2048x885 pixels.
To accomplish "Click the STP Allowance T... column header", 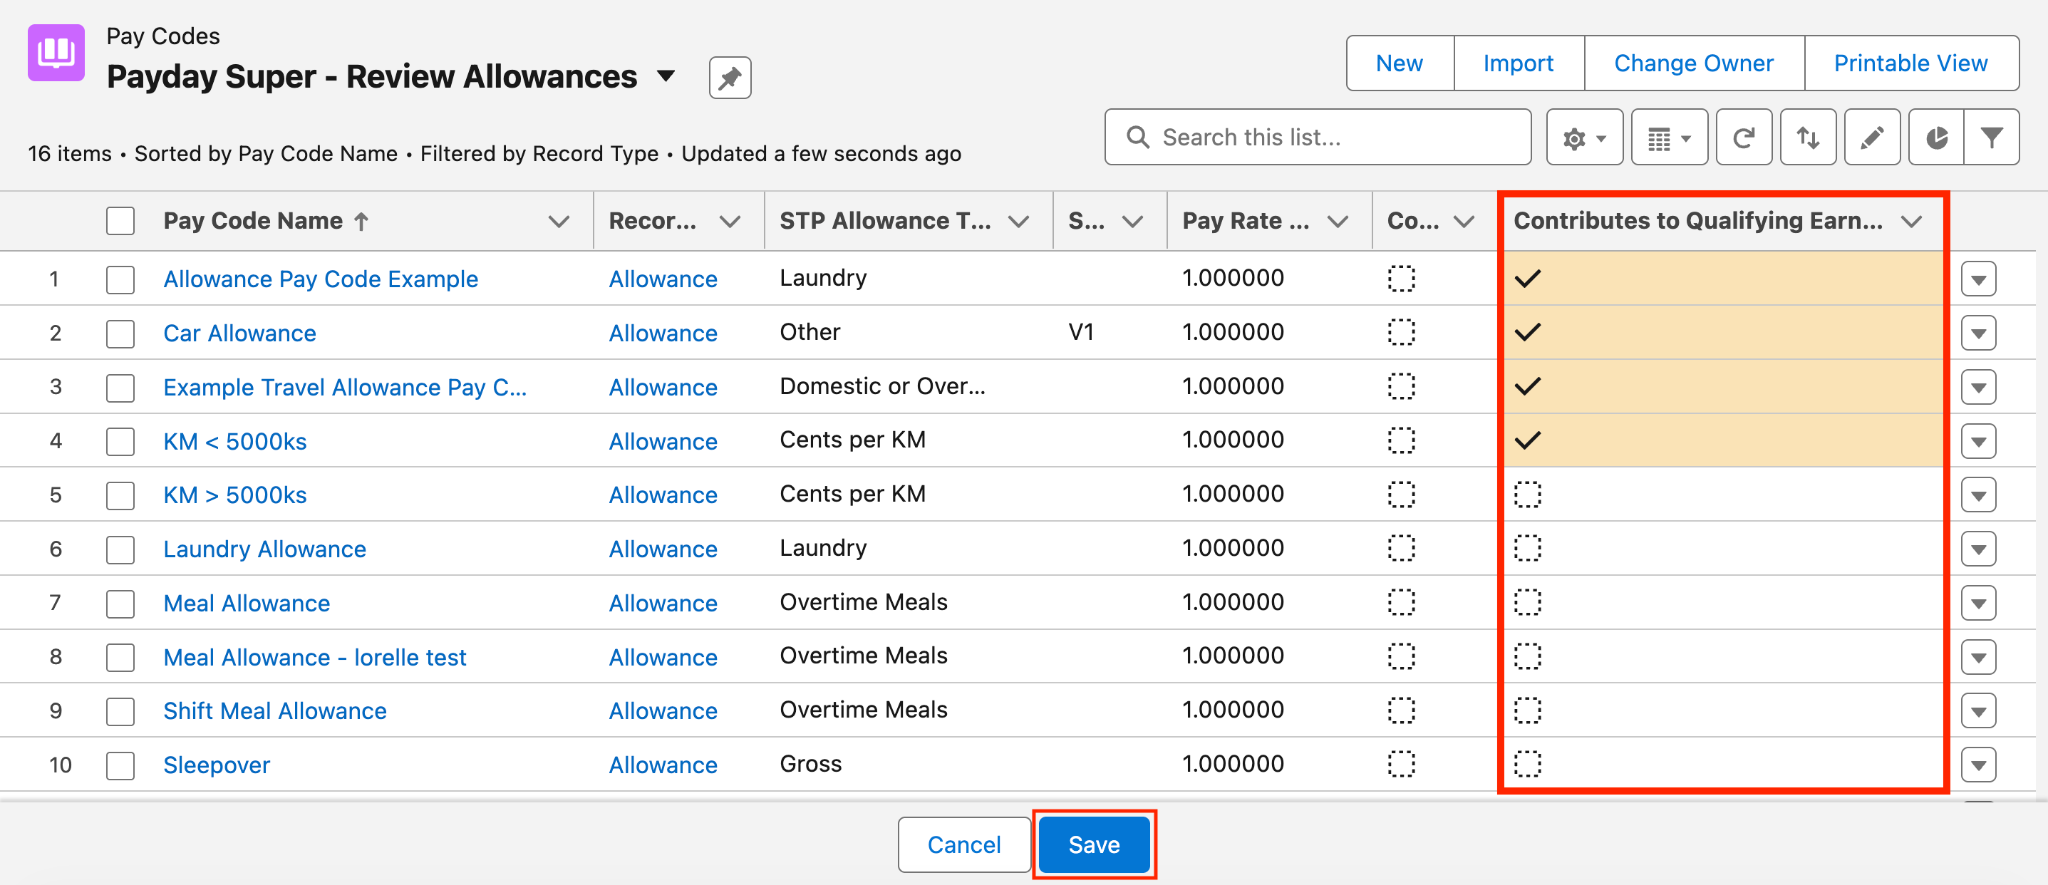I will [x=886, y=221].
